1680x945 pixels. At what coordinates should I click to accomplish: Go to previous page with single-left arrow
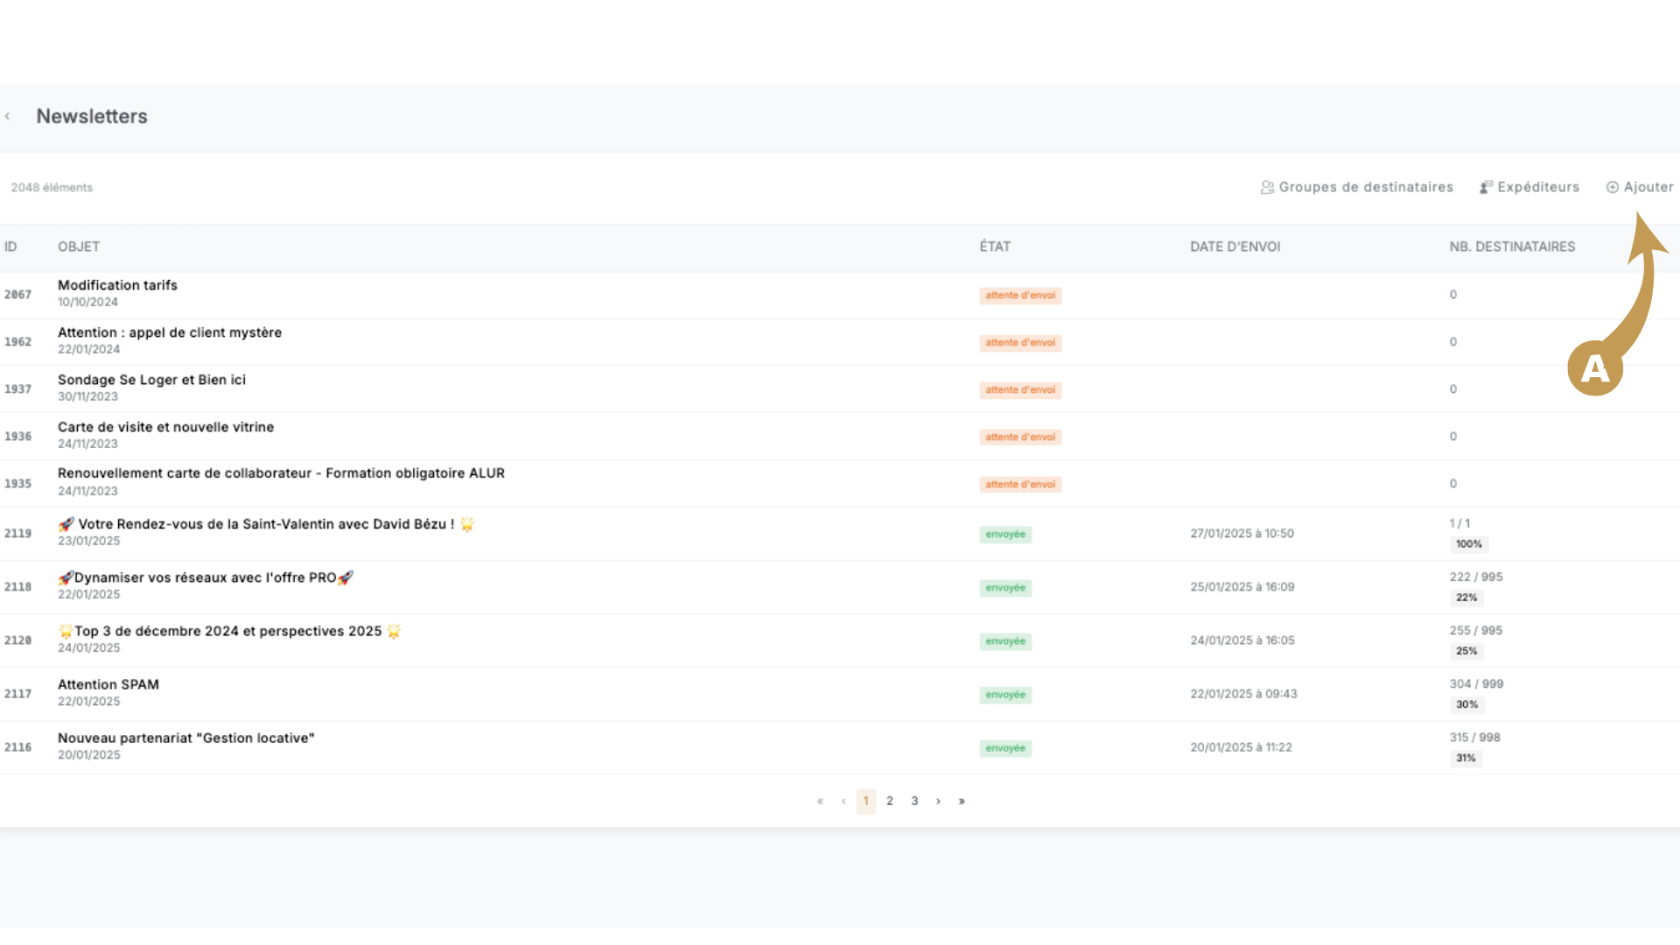point(843,801)
